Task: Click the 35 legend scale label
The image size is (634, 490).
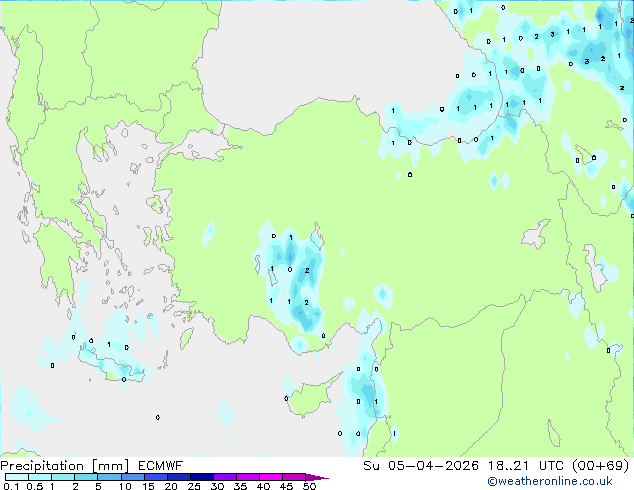Action: click(240, 486)
